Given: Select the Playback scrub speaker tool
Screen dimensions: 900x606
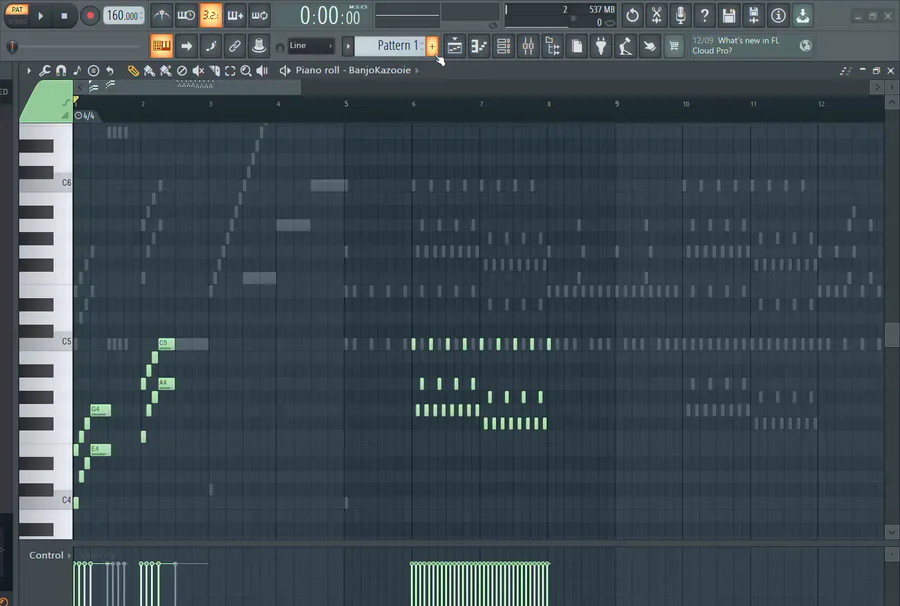Looking at the screenshot, I should tap(262, 71).
